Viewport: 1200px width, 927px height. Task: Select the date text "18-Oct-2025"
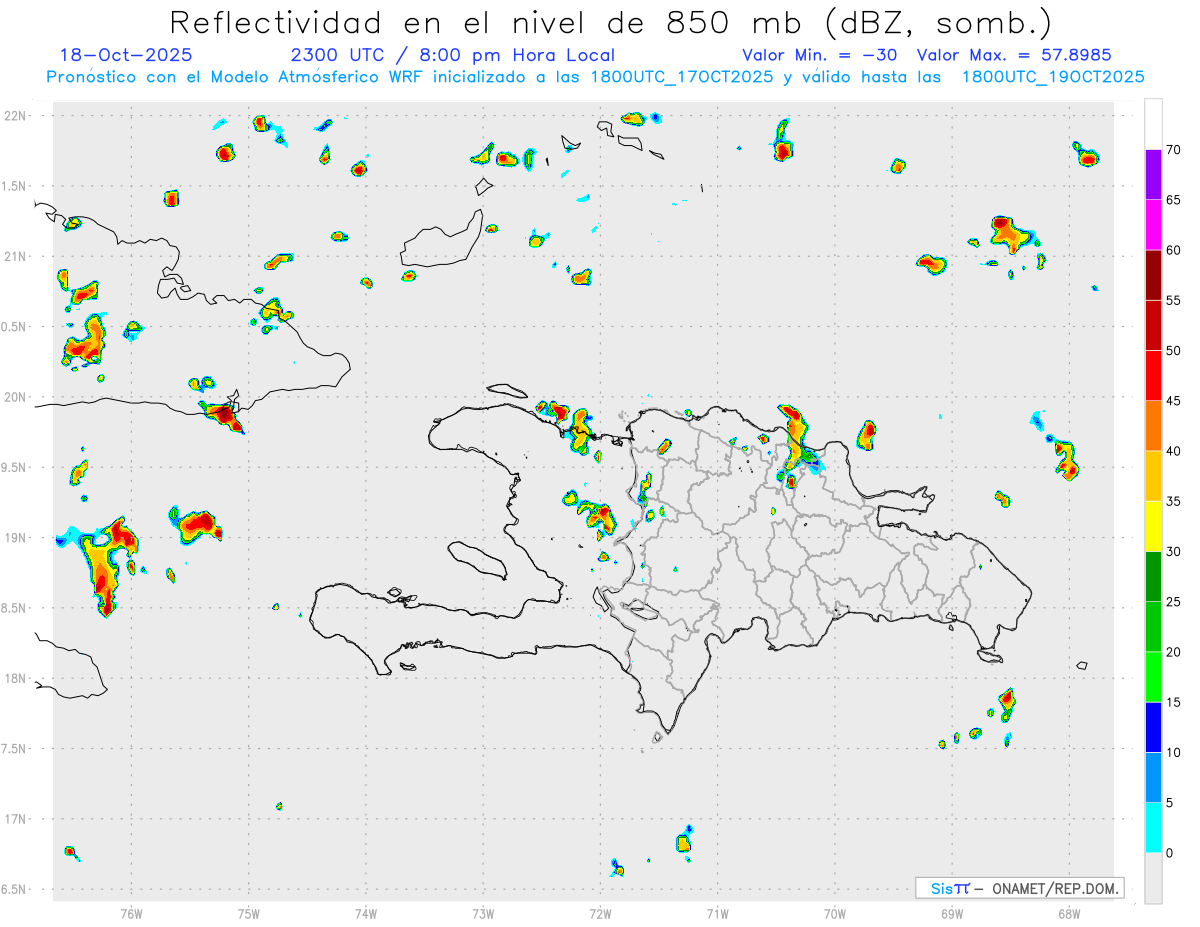point(126,55)
